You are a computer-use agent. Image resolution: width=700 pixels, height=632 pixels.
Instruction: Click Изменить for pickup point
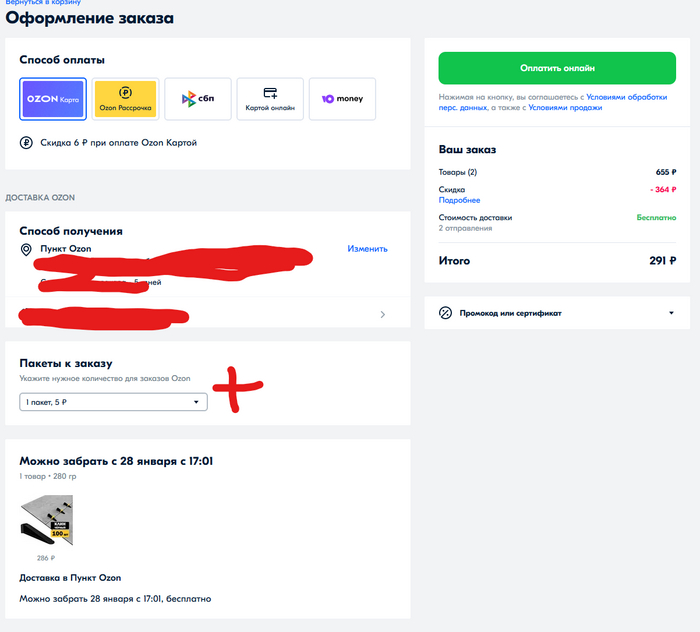tap(367, 249)
